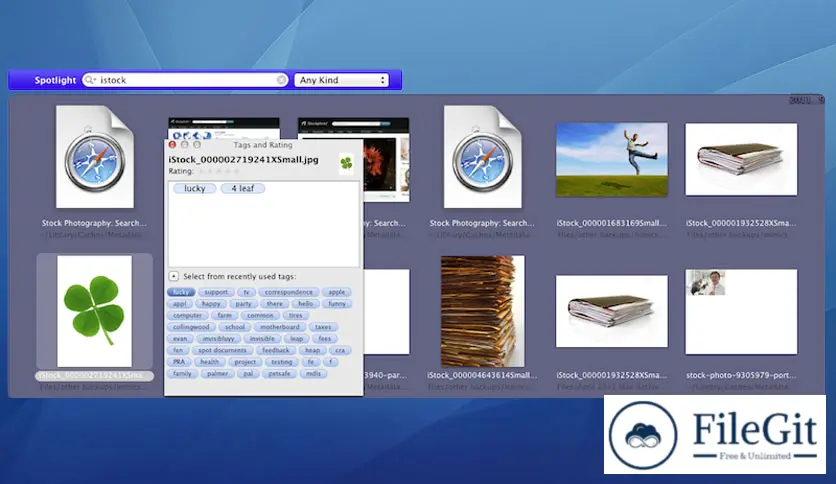Close the Tags and Rating window
Image resolution: width=836 pixels, height=484 pixels.
pos(172,144)
